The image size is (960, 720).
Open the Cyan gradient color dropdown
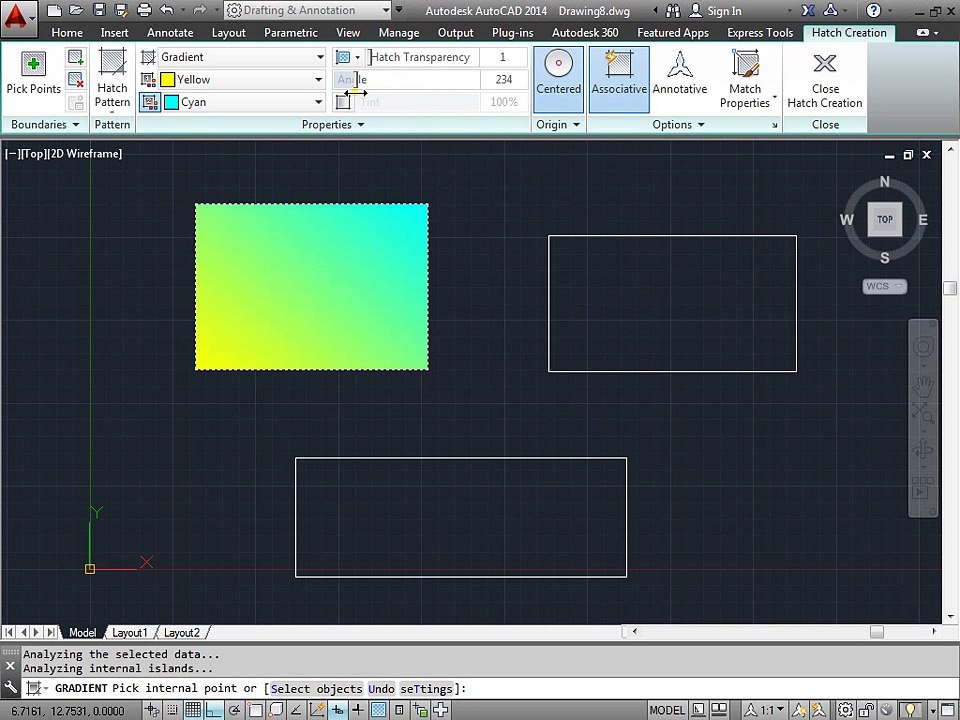(x=244, y=102)
